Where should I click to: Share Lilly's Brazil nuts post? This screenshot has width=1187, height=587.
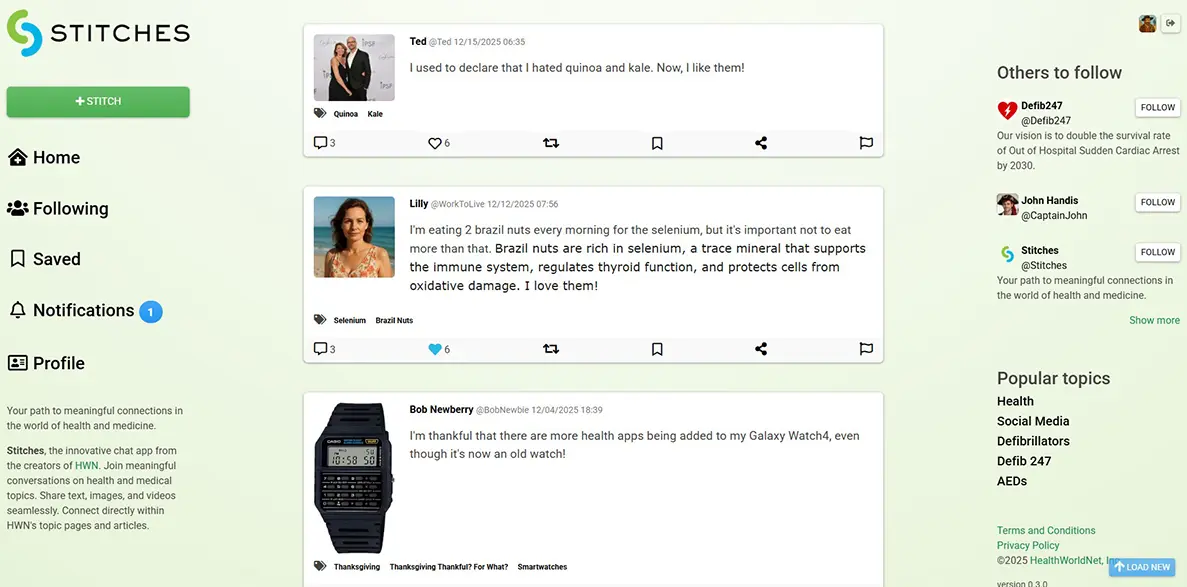pyautogui.click(x=761, y=349)
